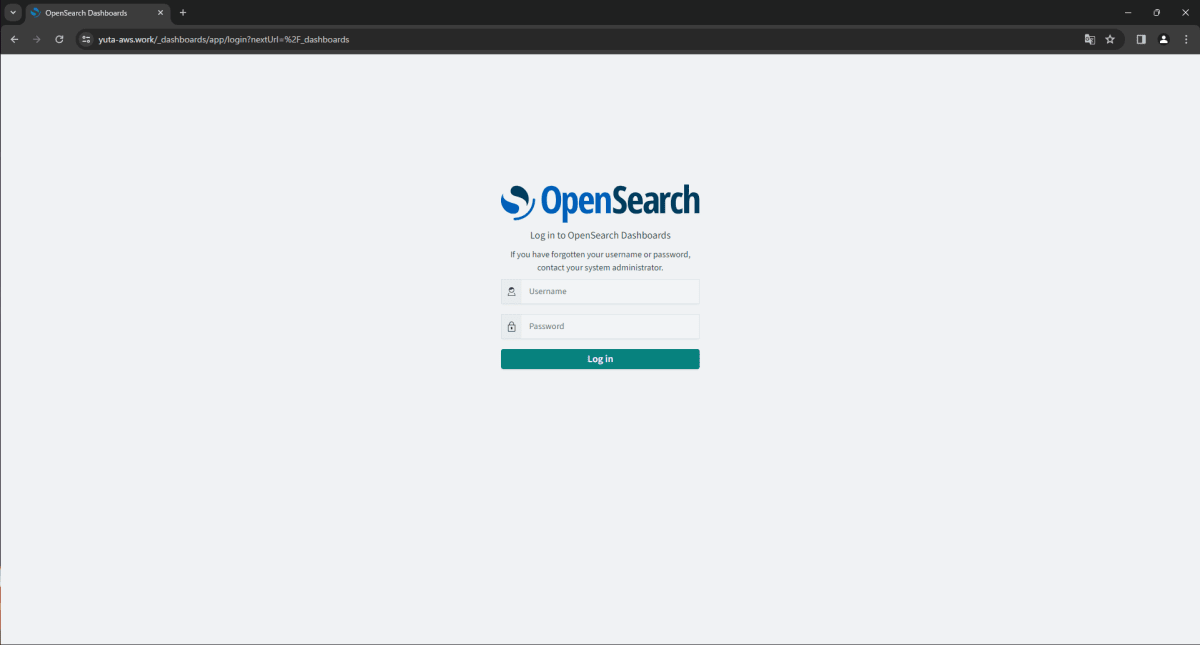Screen dimensions: 1200x645
Task: Click the OpenSearch favicon in the tab
Action: click(35, 13)
